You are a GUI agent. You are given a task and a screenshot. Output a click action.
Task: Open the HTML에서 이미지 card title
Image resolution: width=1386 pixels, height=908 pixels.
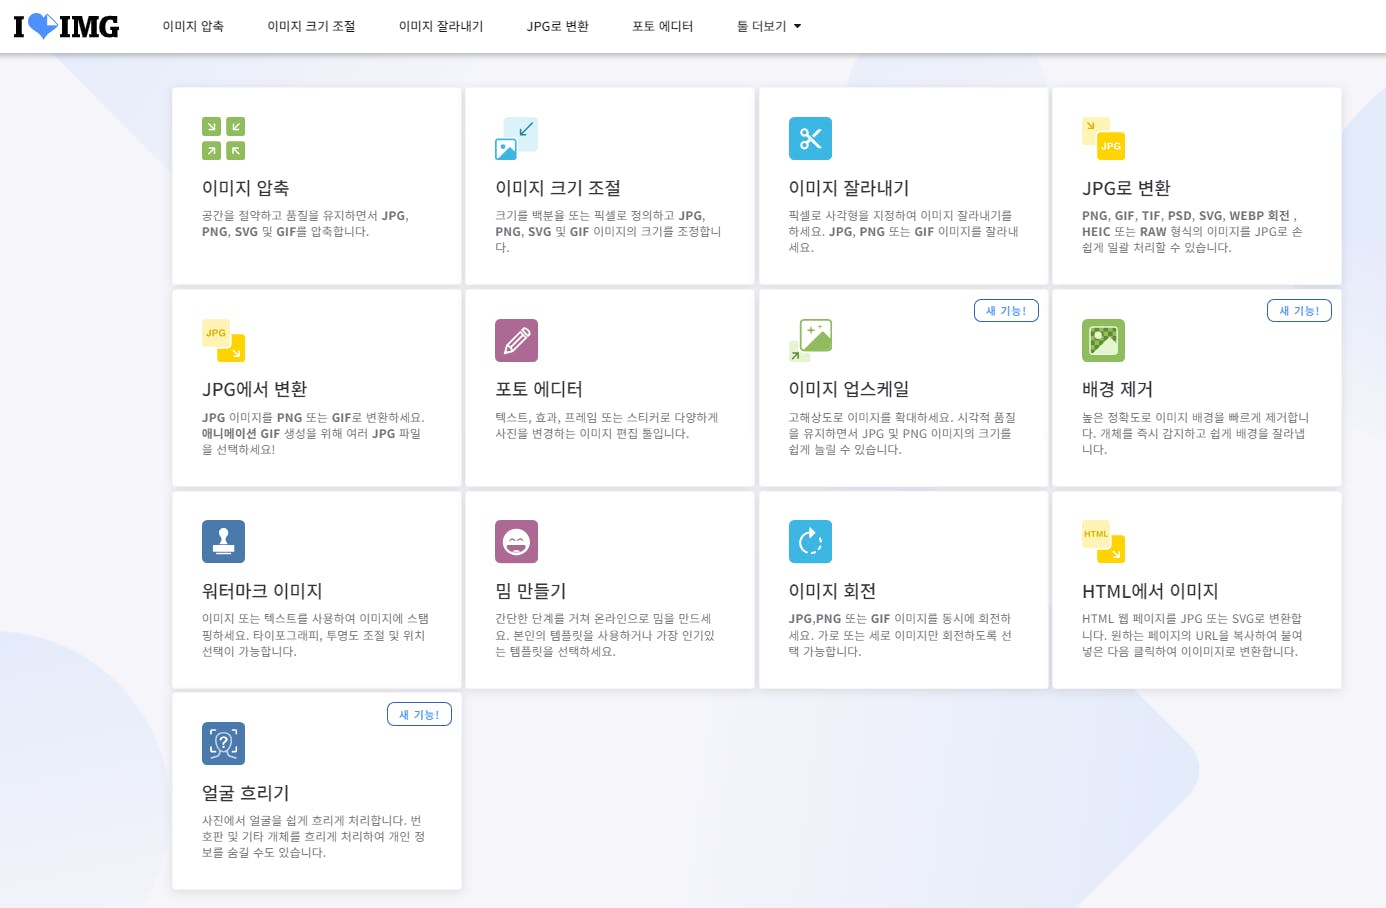[x=1150, y=591]
